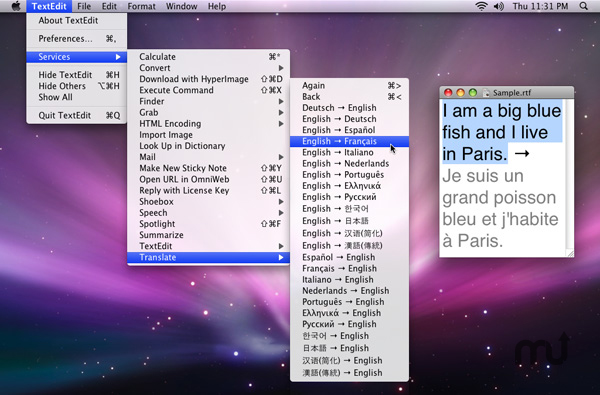Select Reply with License Key

209,190
